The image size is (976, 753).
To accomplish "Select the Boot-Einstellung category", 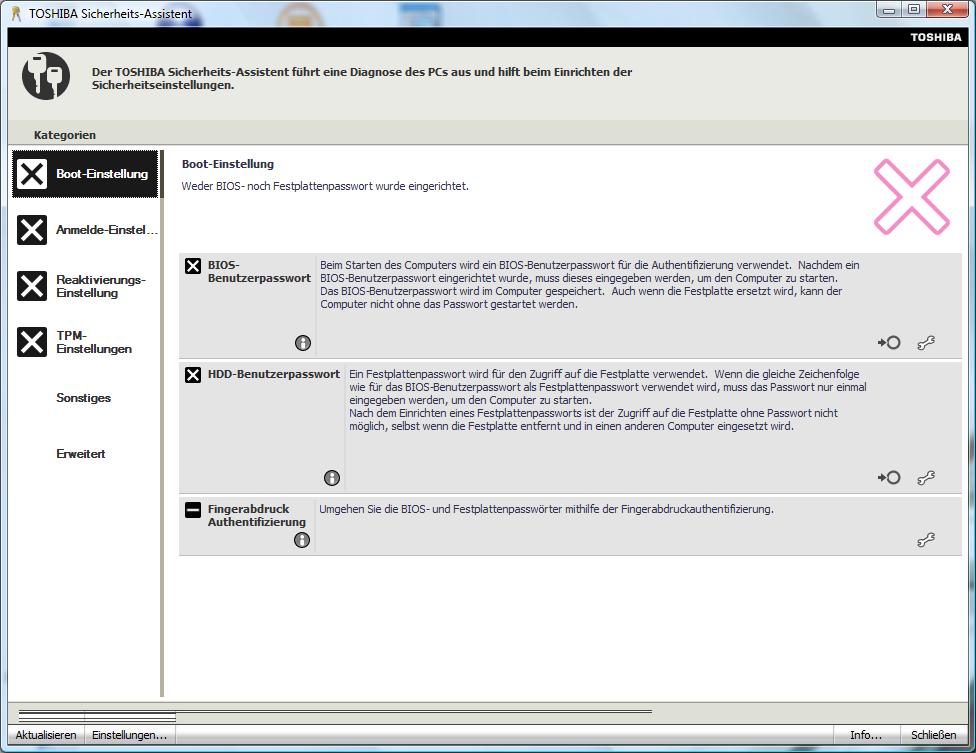I will click(x=85, y=174).
